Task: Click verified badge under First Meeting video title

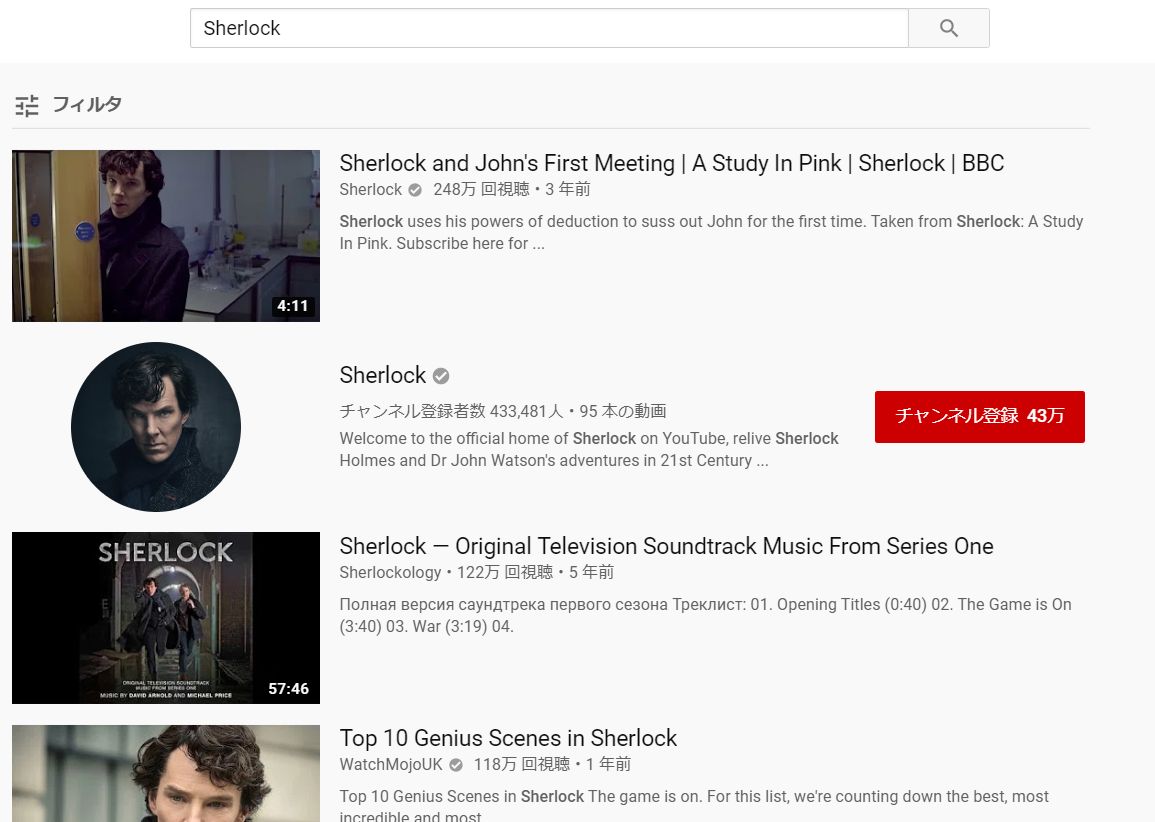Action: coord(415,190)
